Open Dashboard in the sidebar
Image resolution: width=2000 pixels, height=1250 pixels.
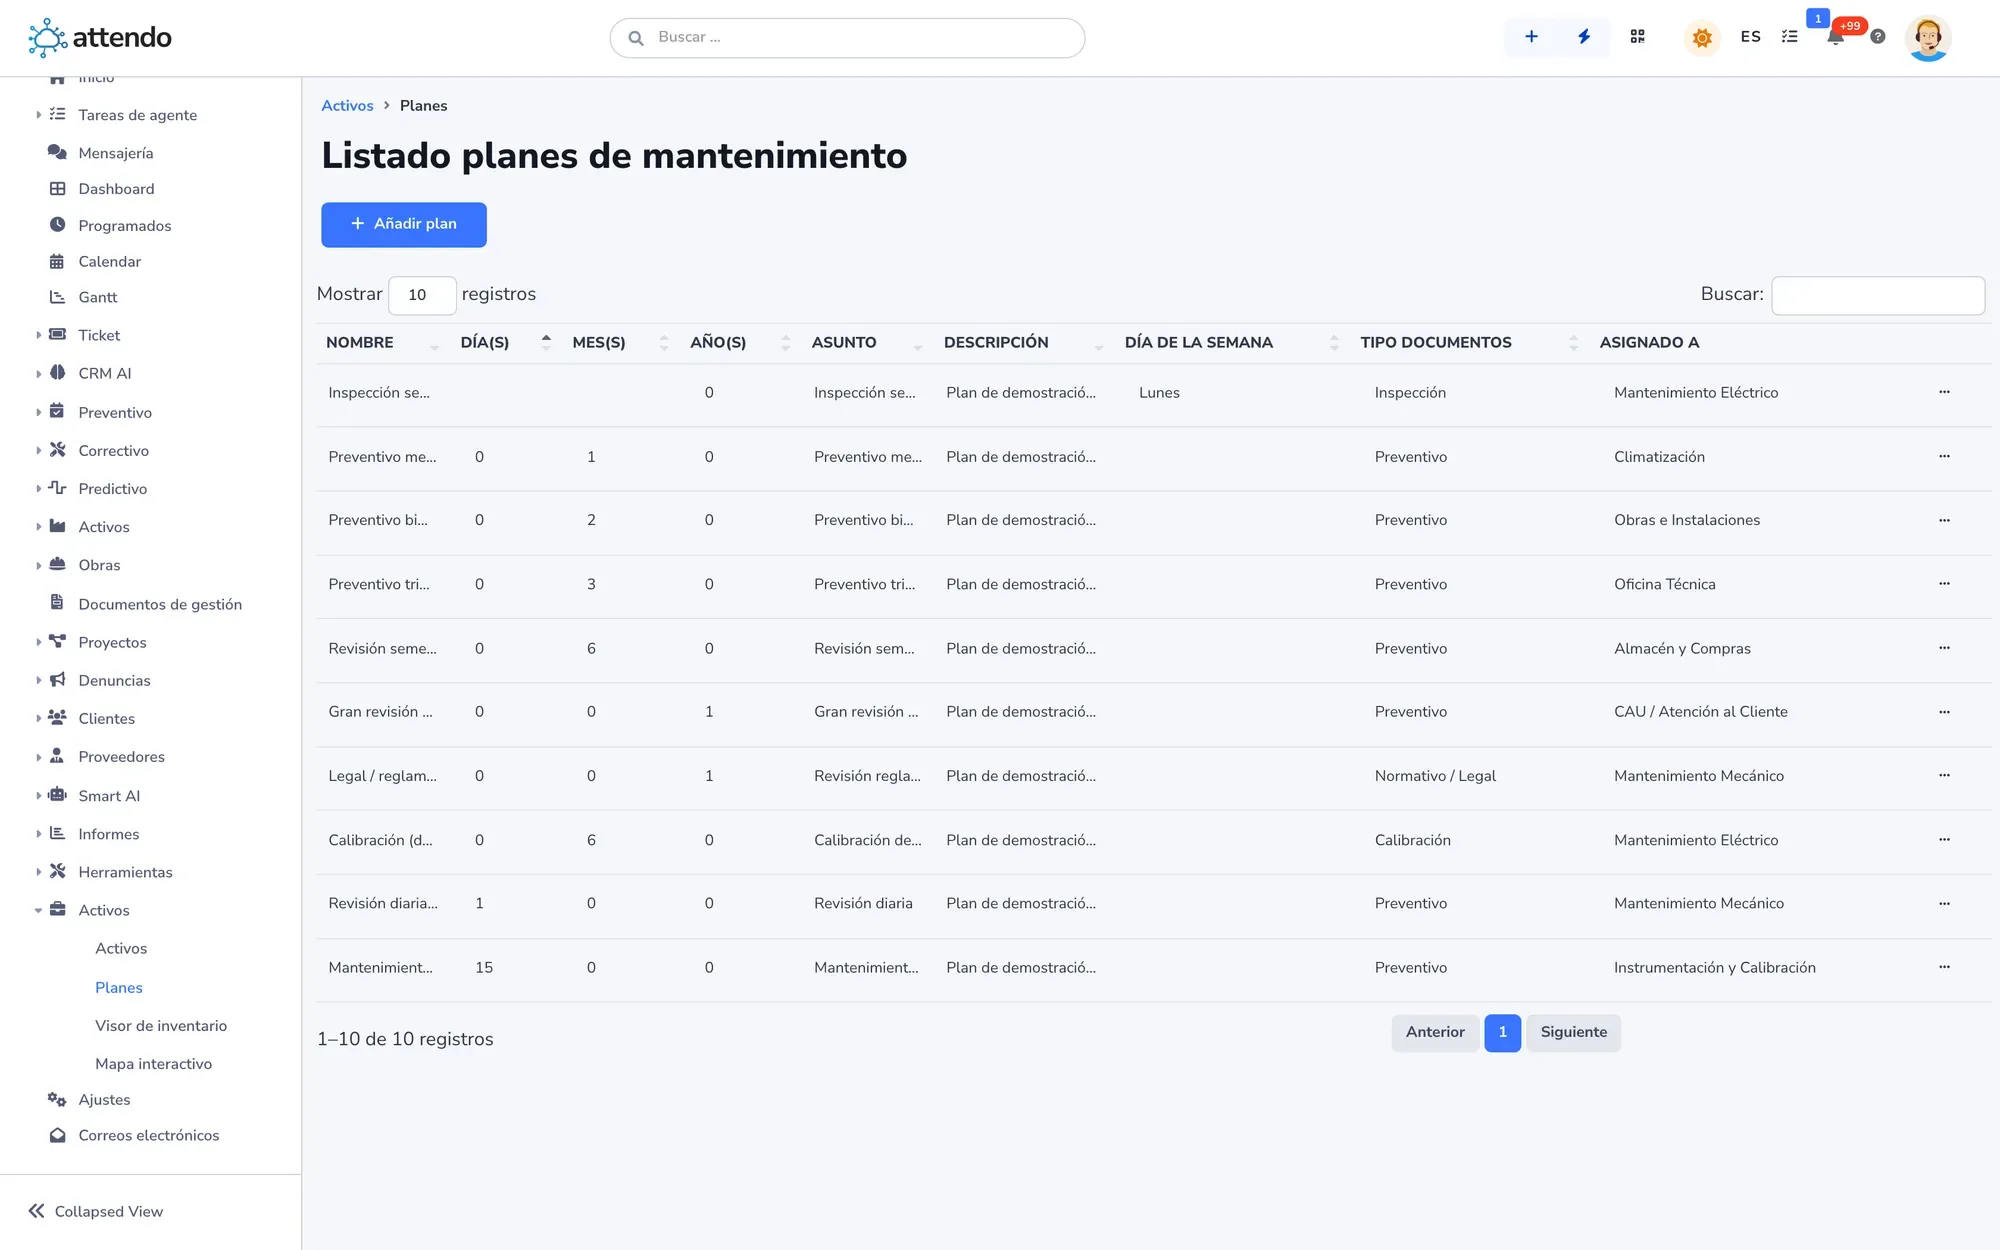pyautogui.click(x=116, y=189)
